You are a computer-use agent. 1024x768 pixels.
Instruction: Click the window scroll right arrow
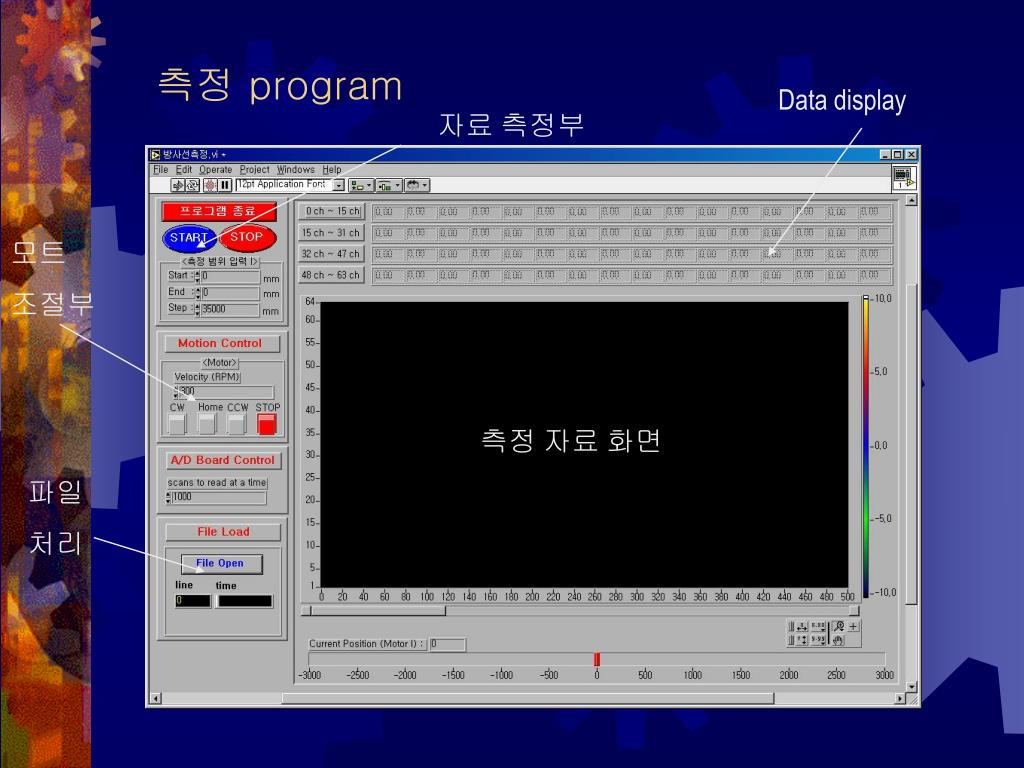(900, 699)
